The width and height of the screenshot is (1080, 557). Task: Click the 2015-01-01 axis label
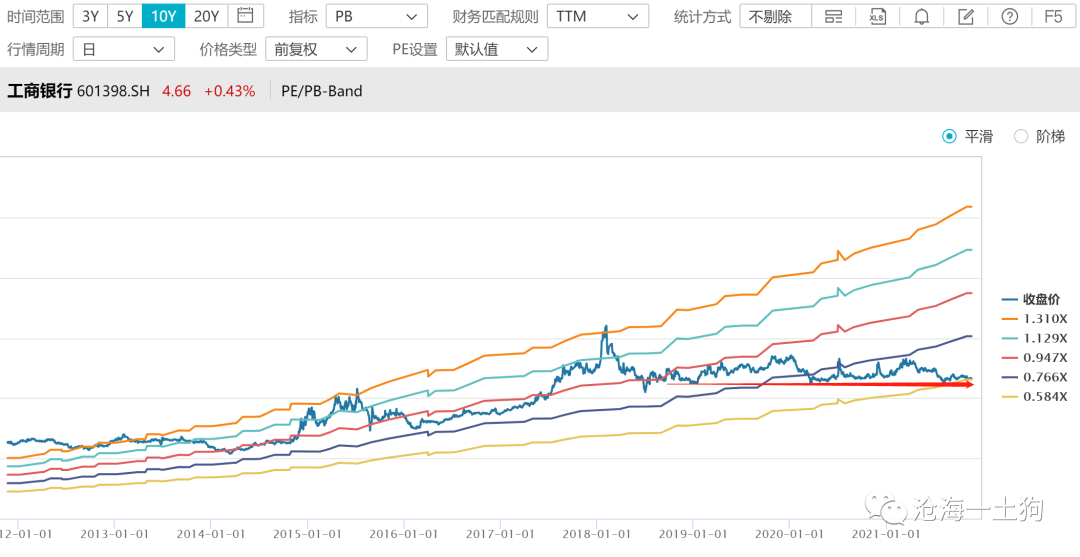[307, 534]
